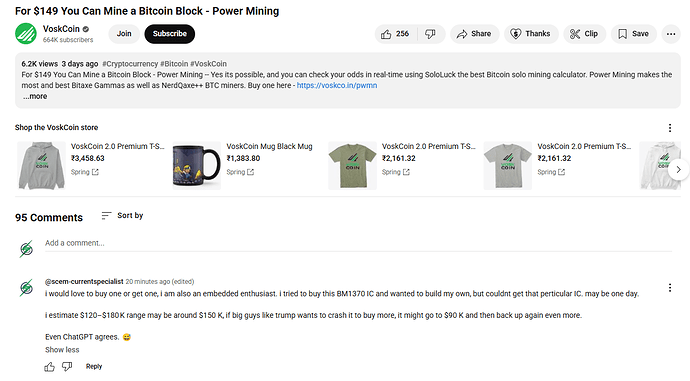Like the scem-currentspecialist comment
This screenshot has height=381, width=690.
(x=49, y=367)
